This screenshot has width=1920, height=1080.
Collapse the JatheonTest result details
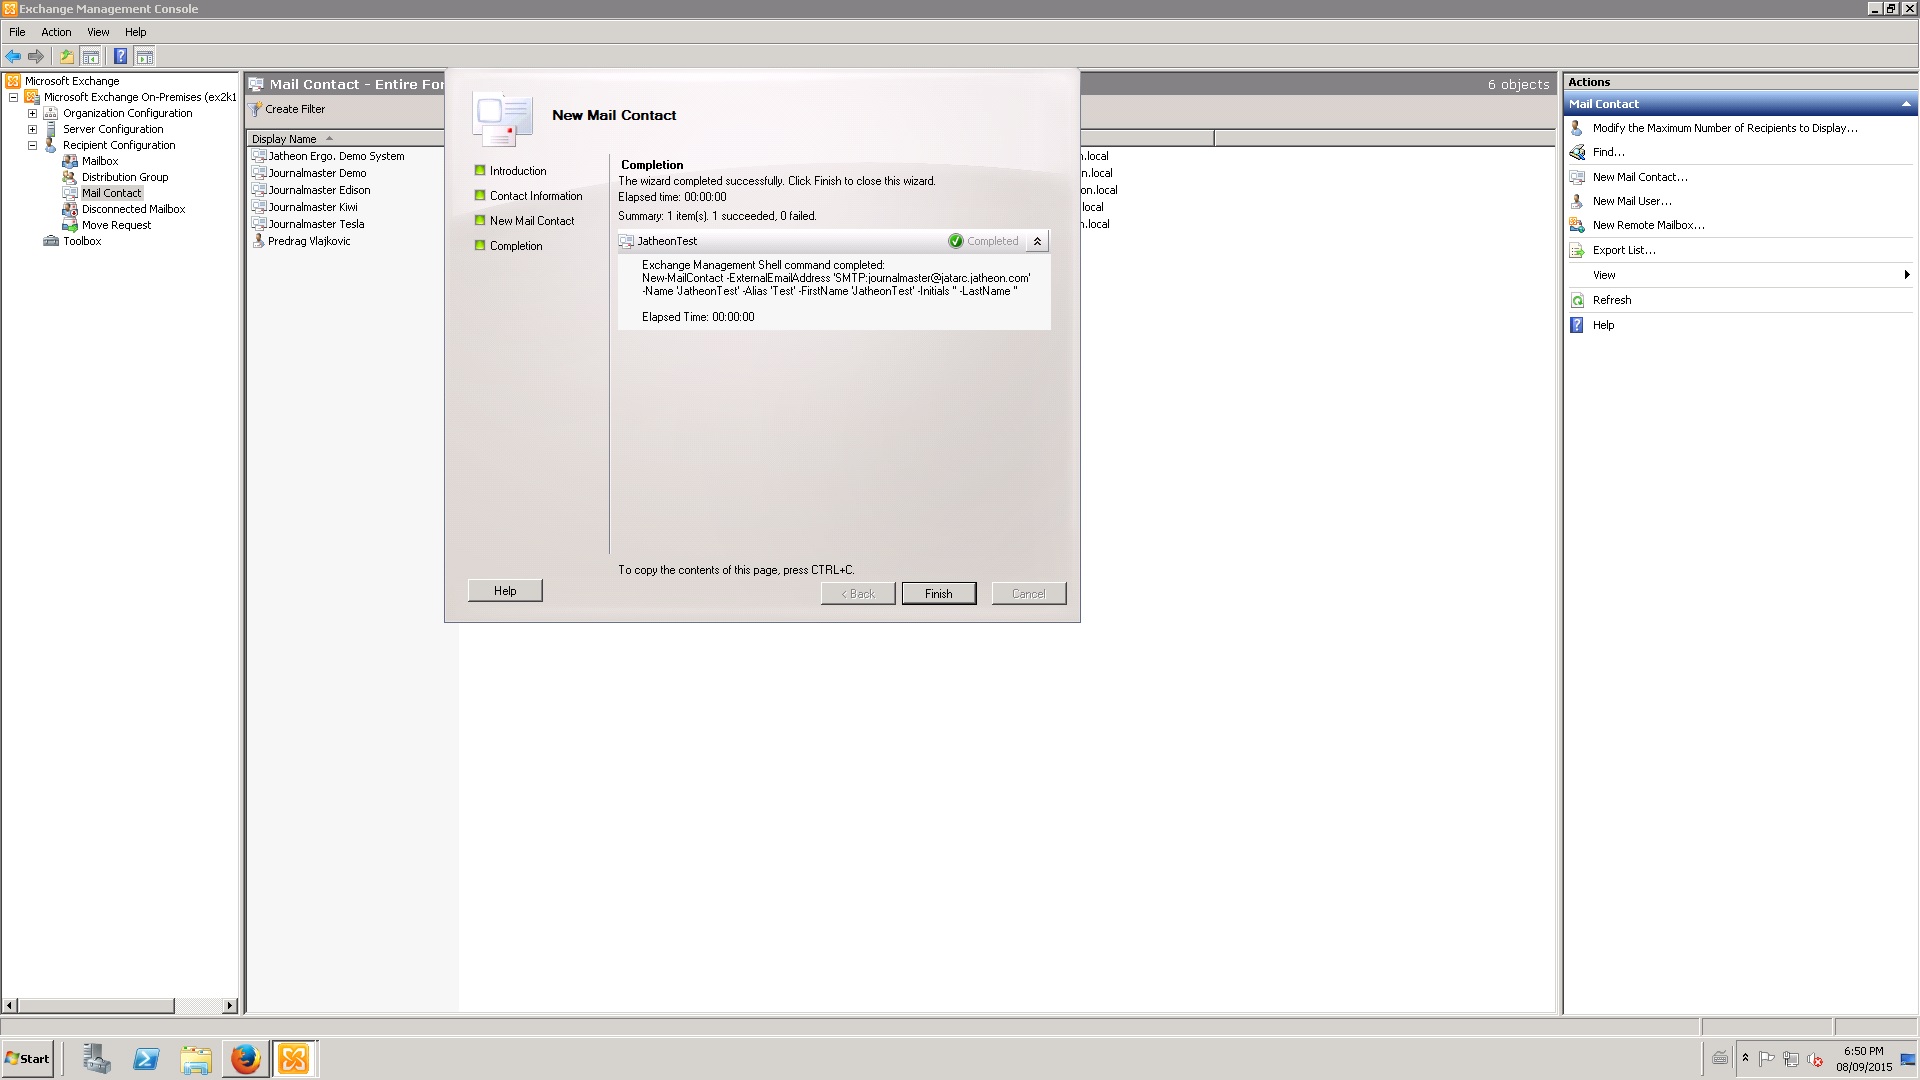coord(1037,241)
